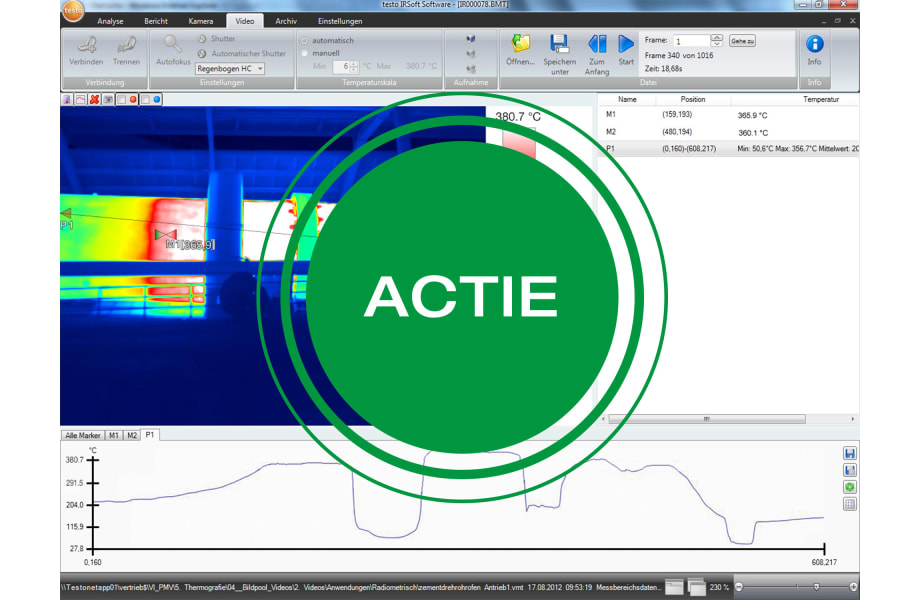Select the automatisch temperature scale option
The image size is (920, 600).
click(305, 40)
